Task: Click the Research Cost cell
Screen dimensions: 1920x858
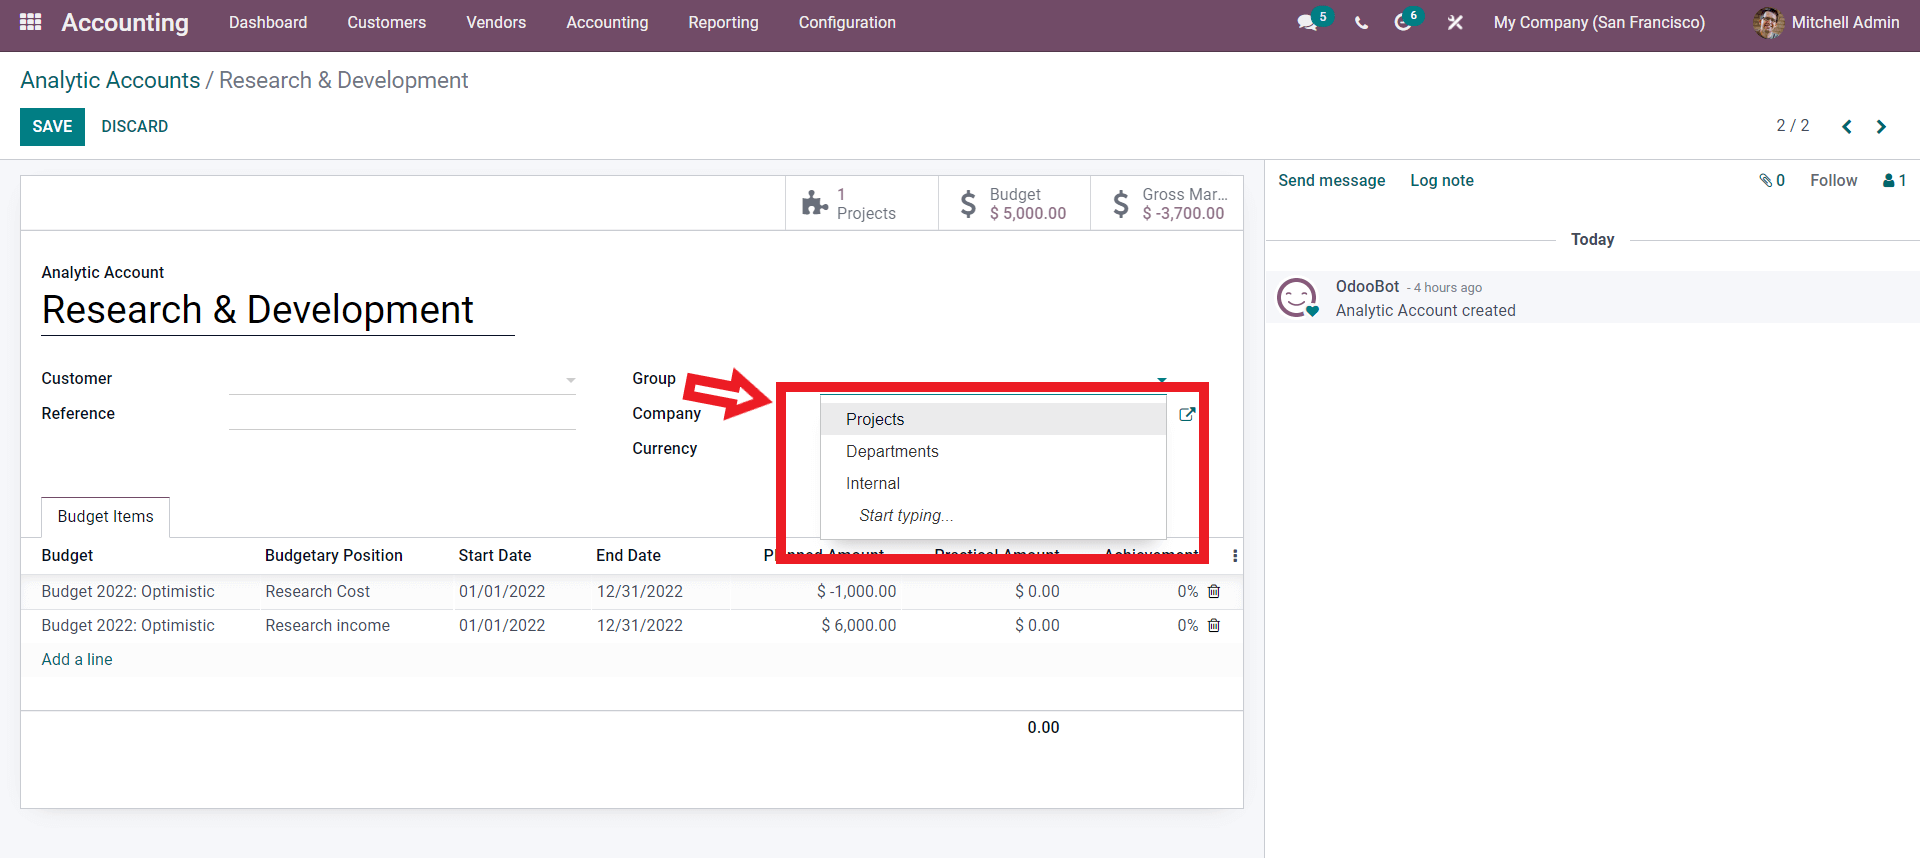Action: (x=317, y=591)
